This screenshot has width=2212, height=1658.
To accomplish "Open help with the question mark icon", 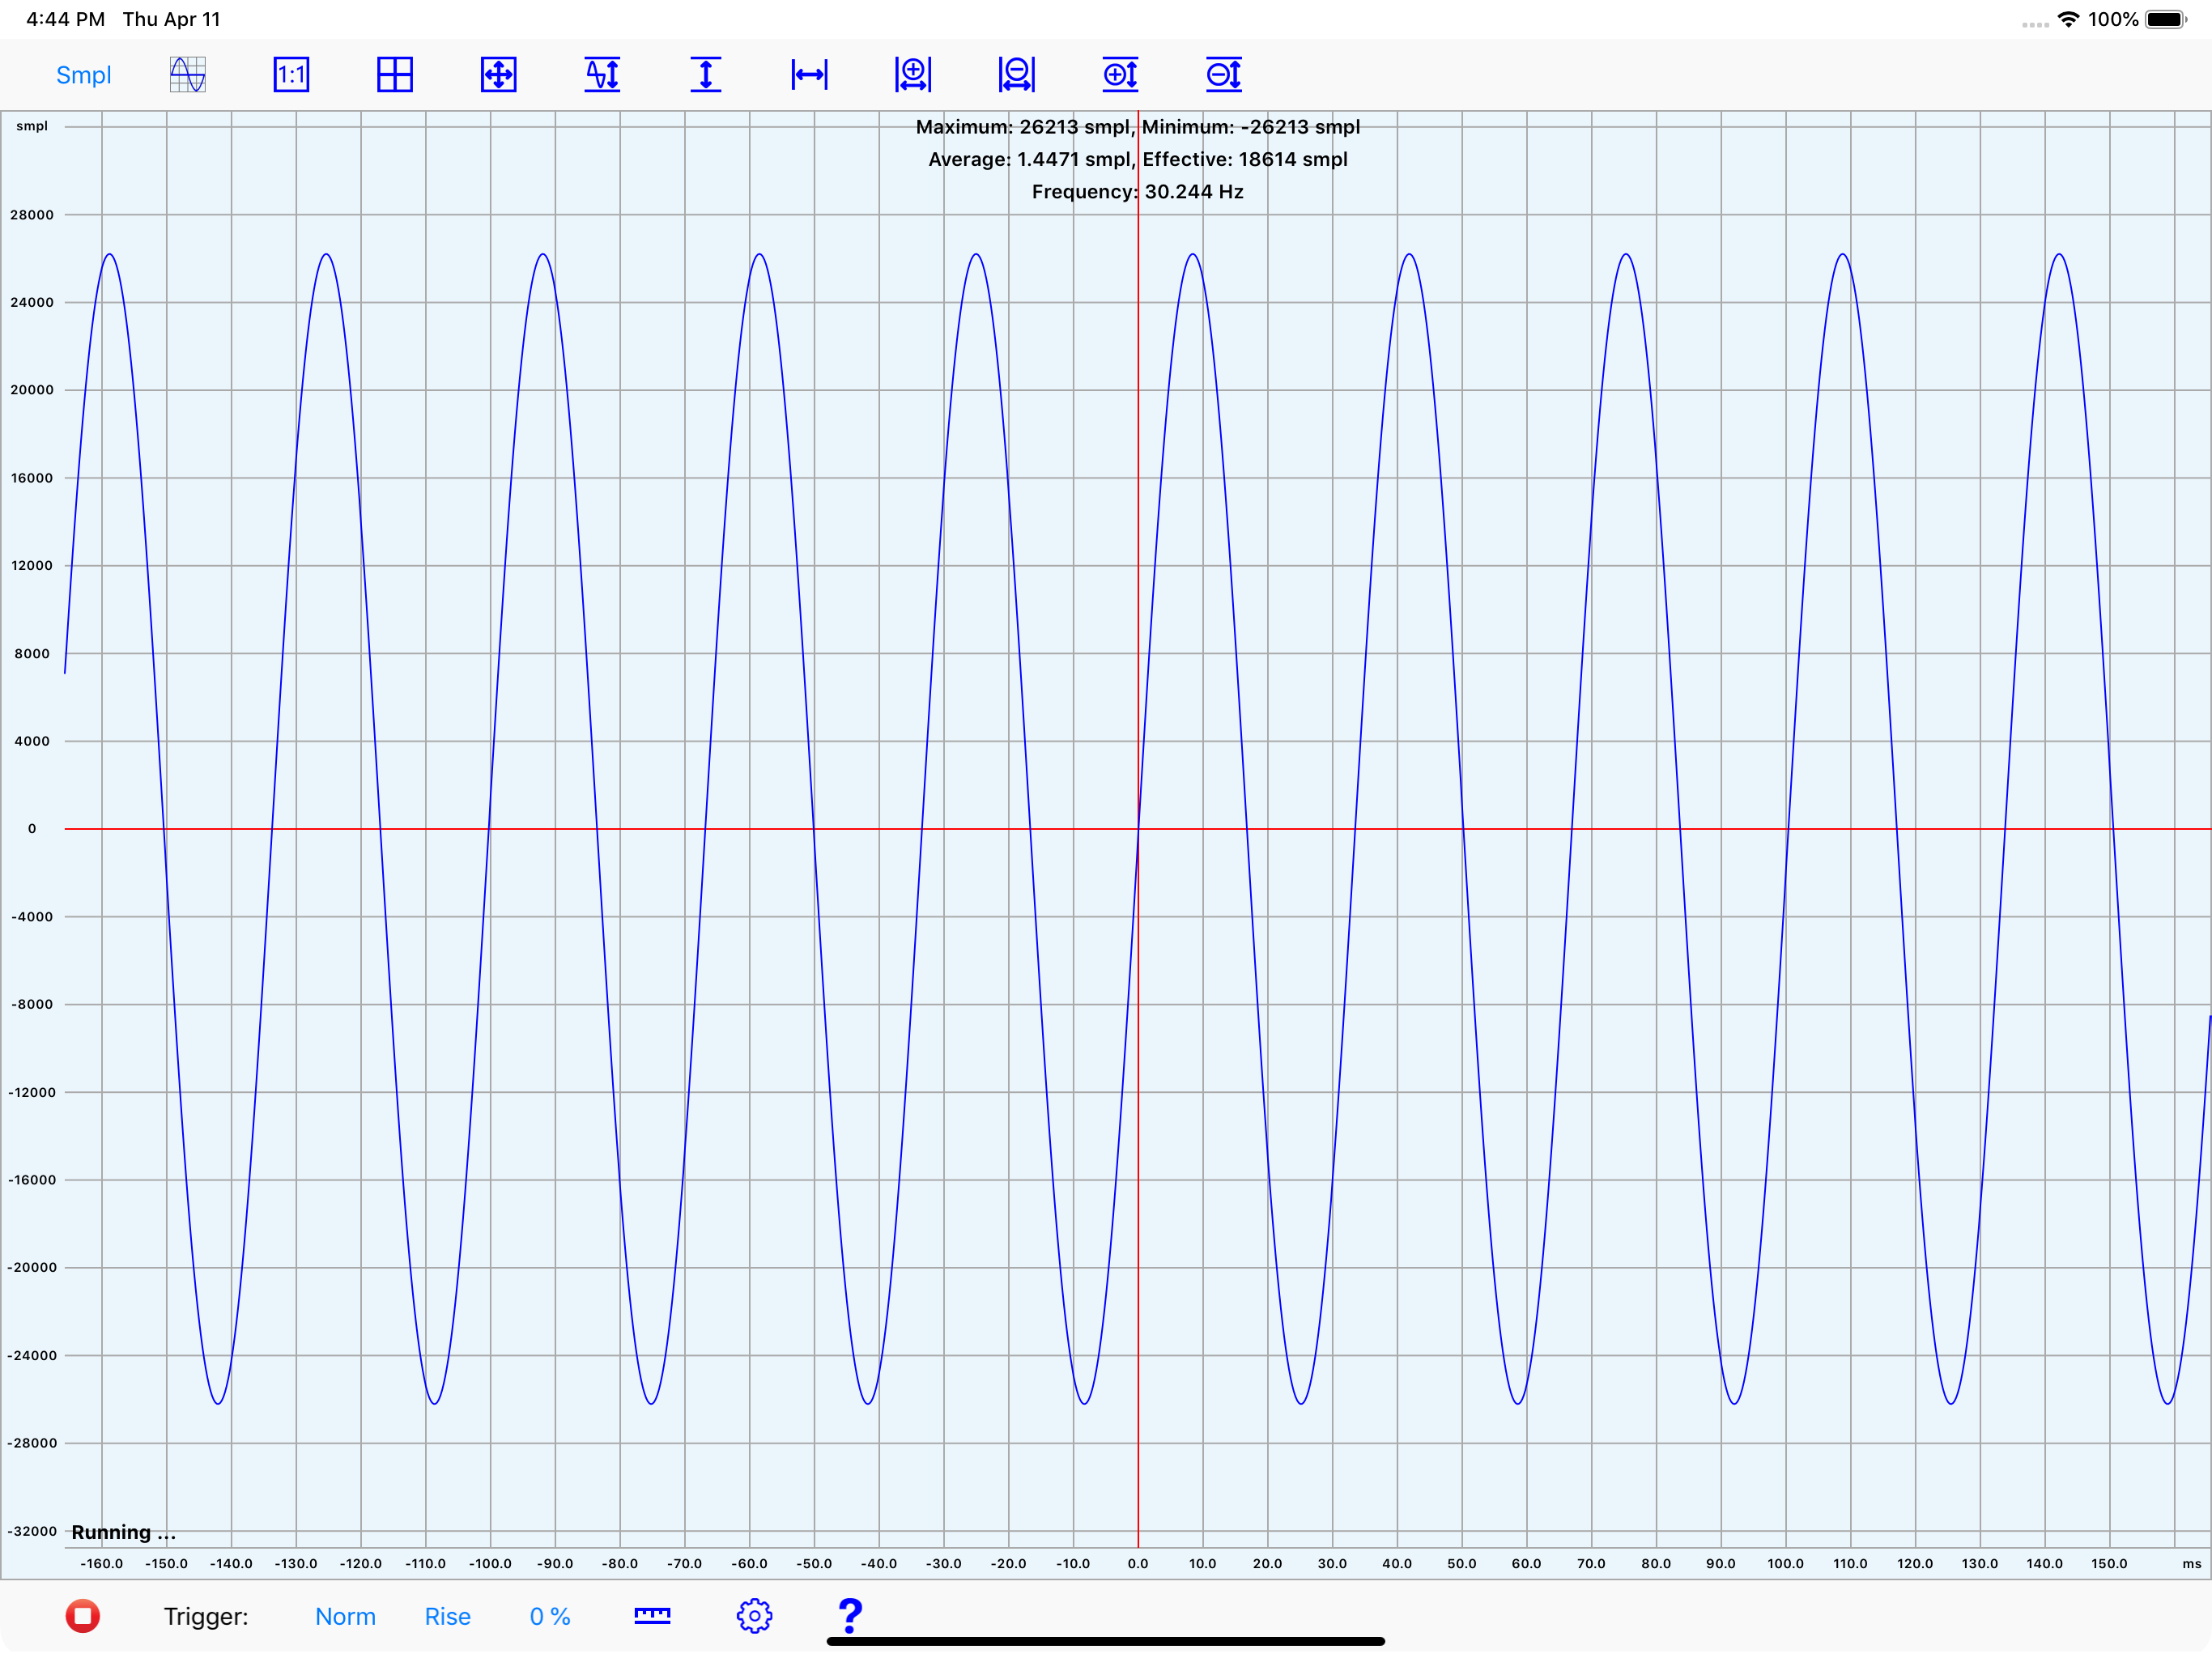I will pos(850,1616).
